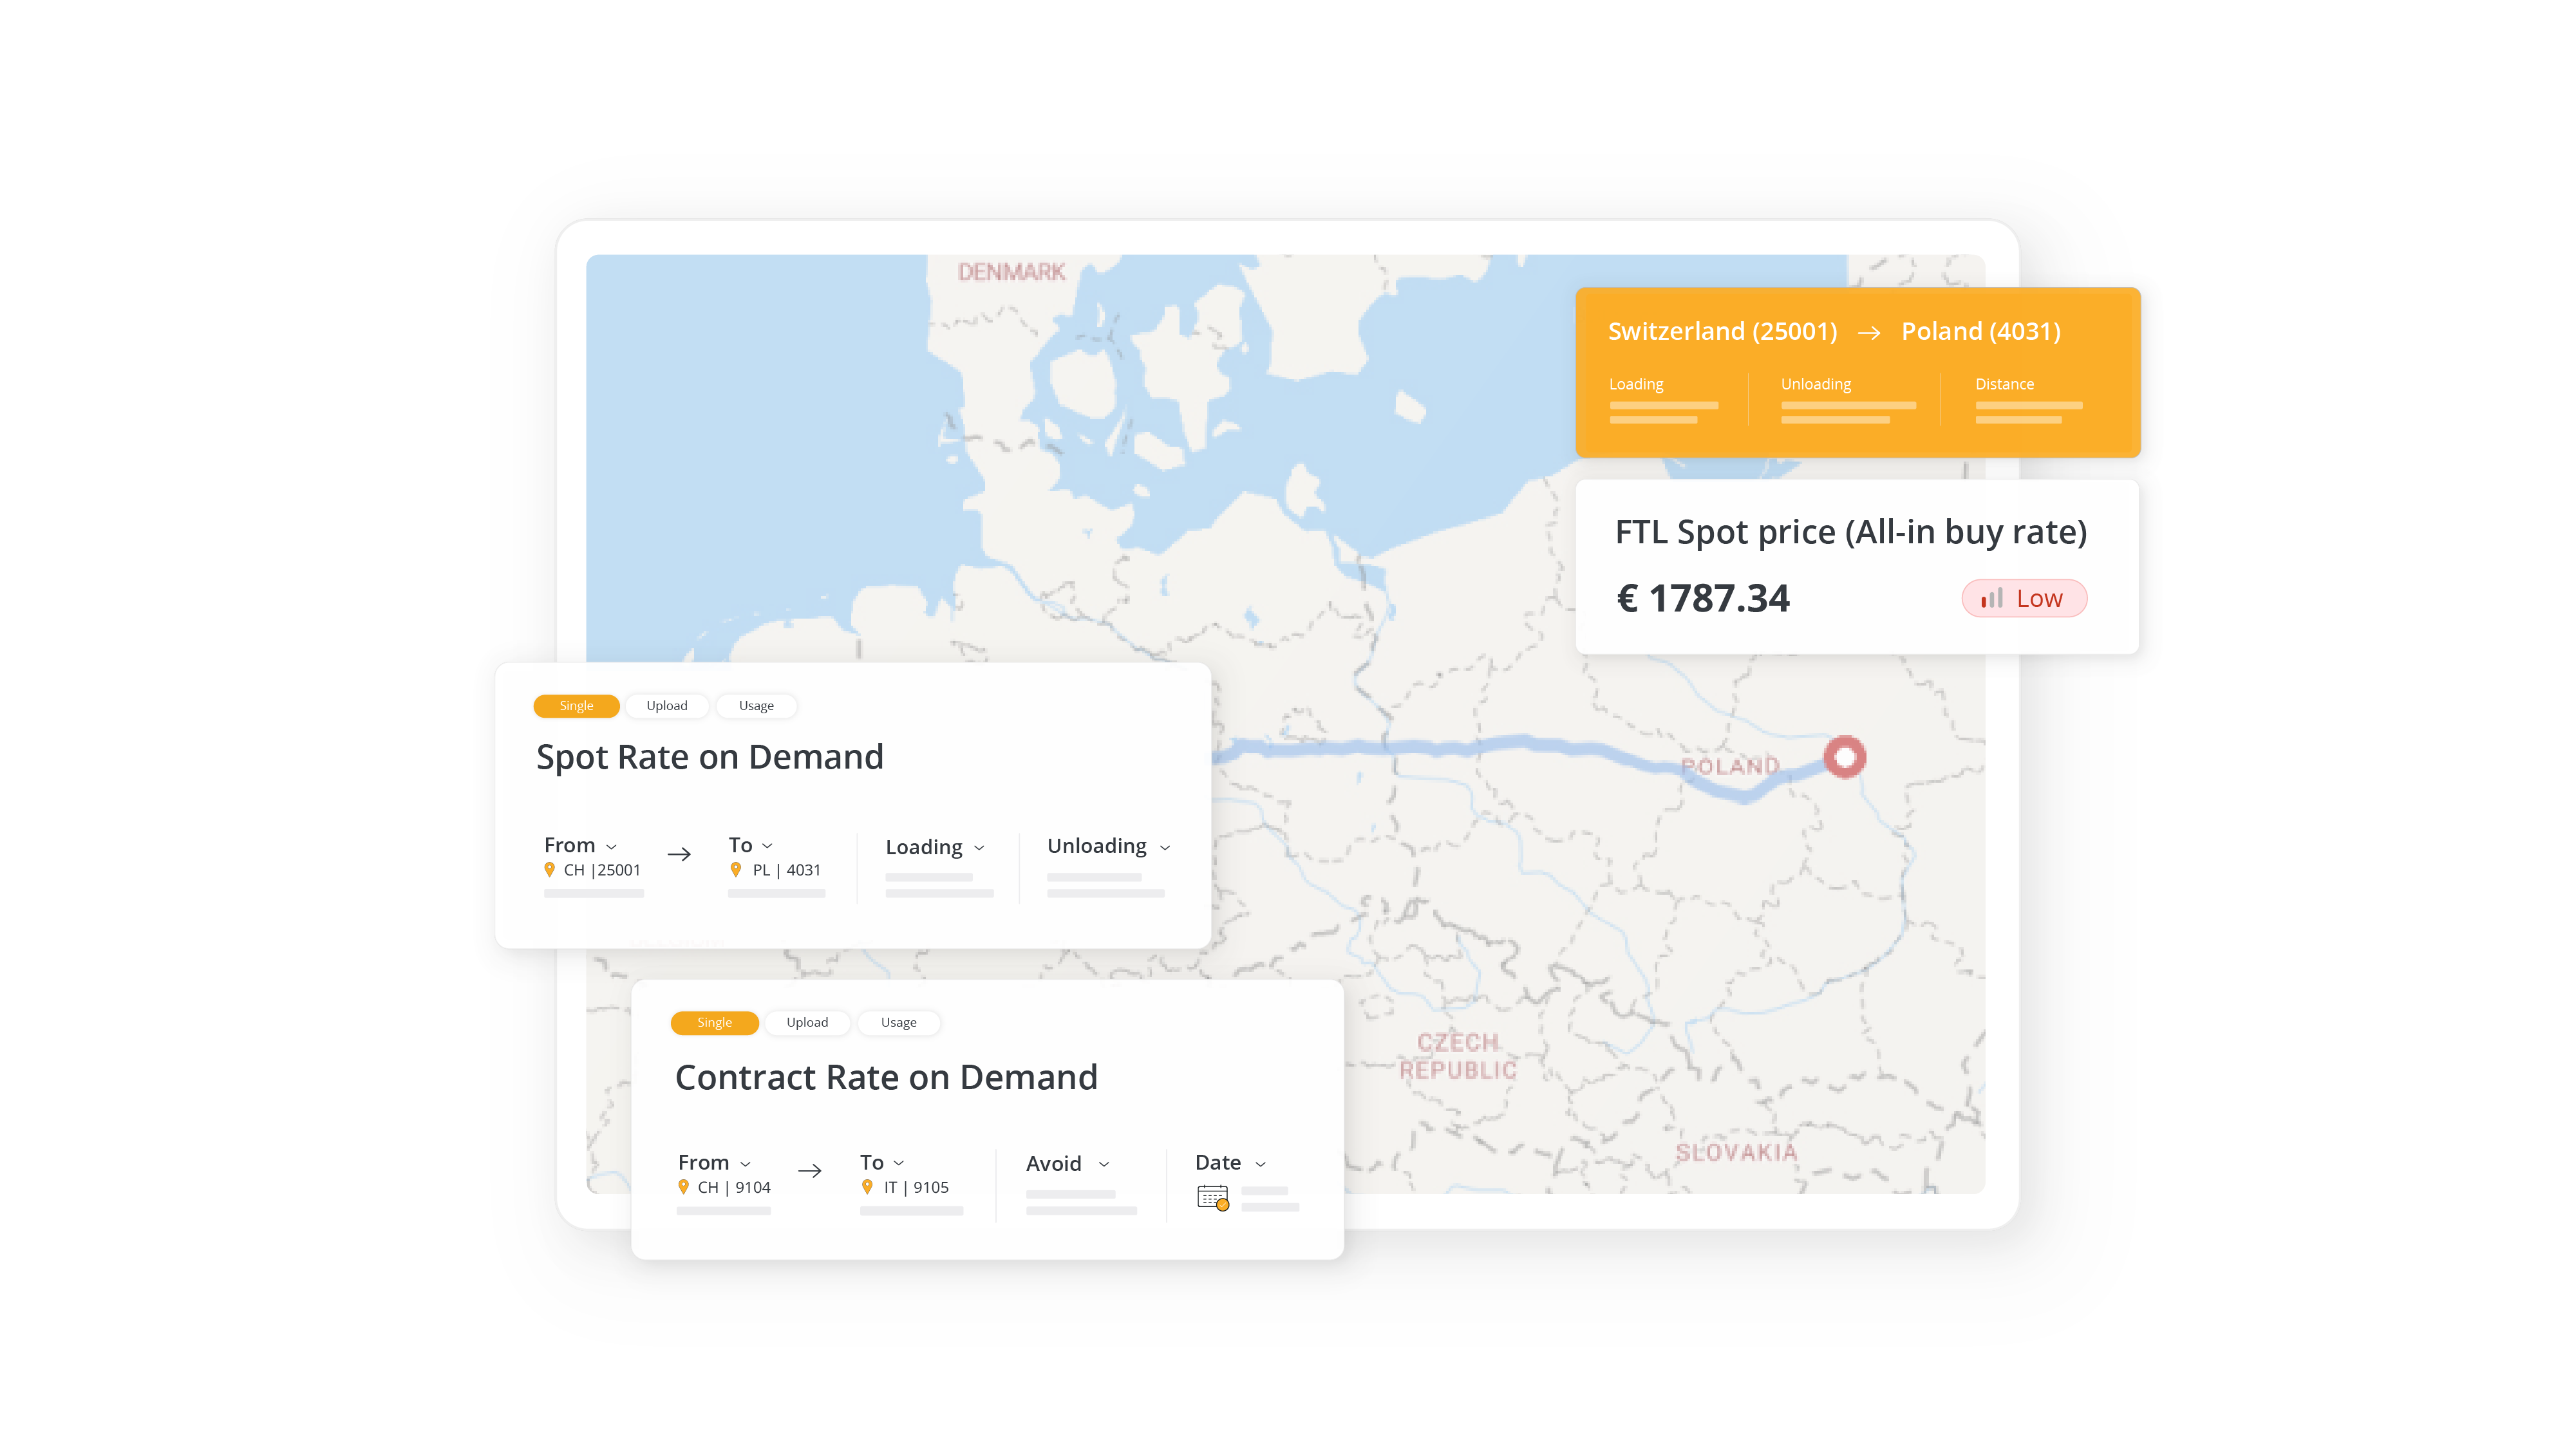Image resolution: width=2576 pixels, height=1449 pixels.
Task: Click the Low rate level badge
Action: pos(2023,598)
